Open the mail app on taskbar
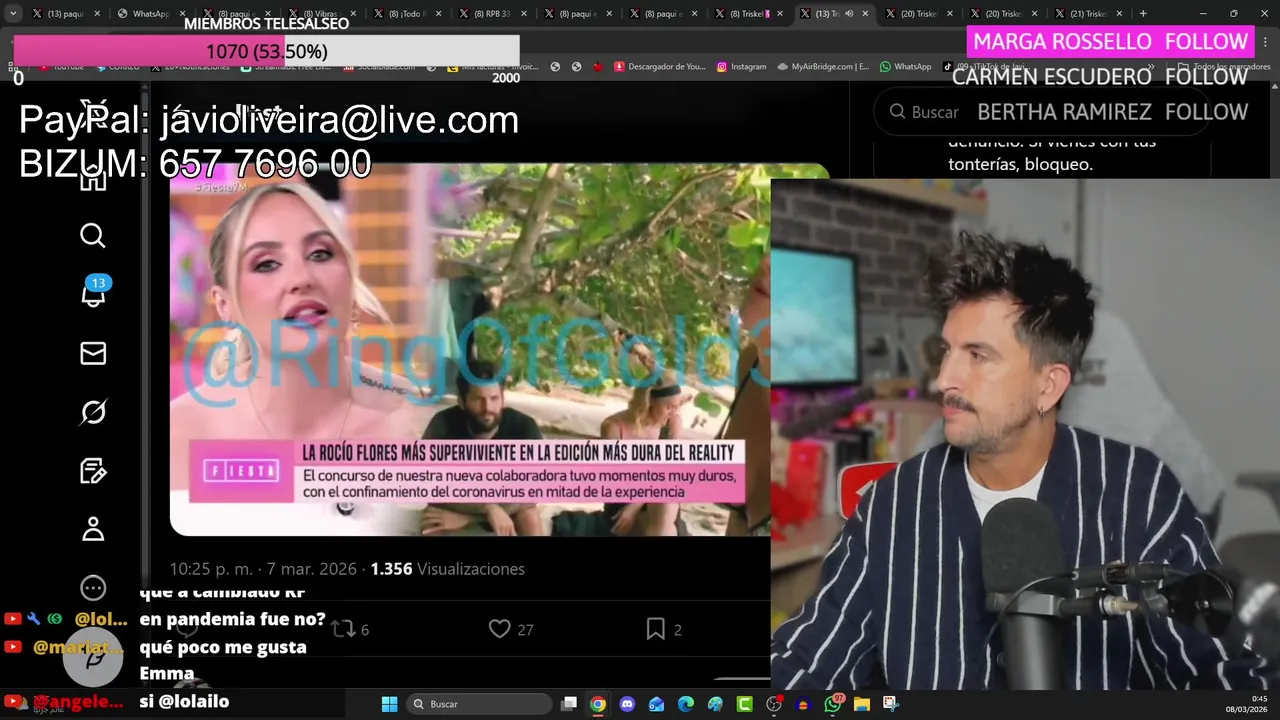Viewport: 1280px width, 720px height. [656, 704]
